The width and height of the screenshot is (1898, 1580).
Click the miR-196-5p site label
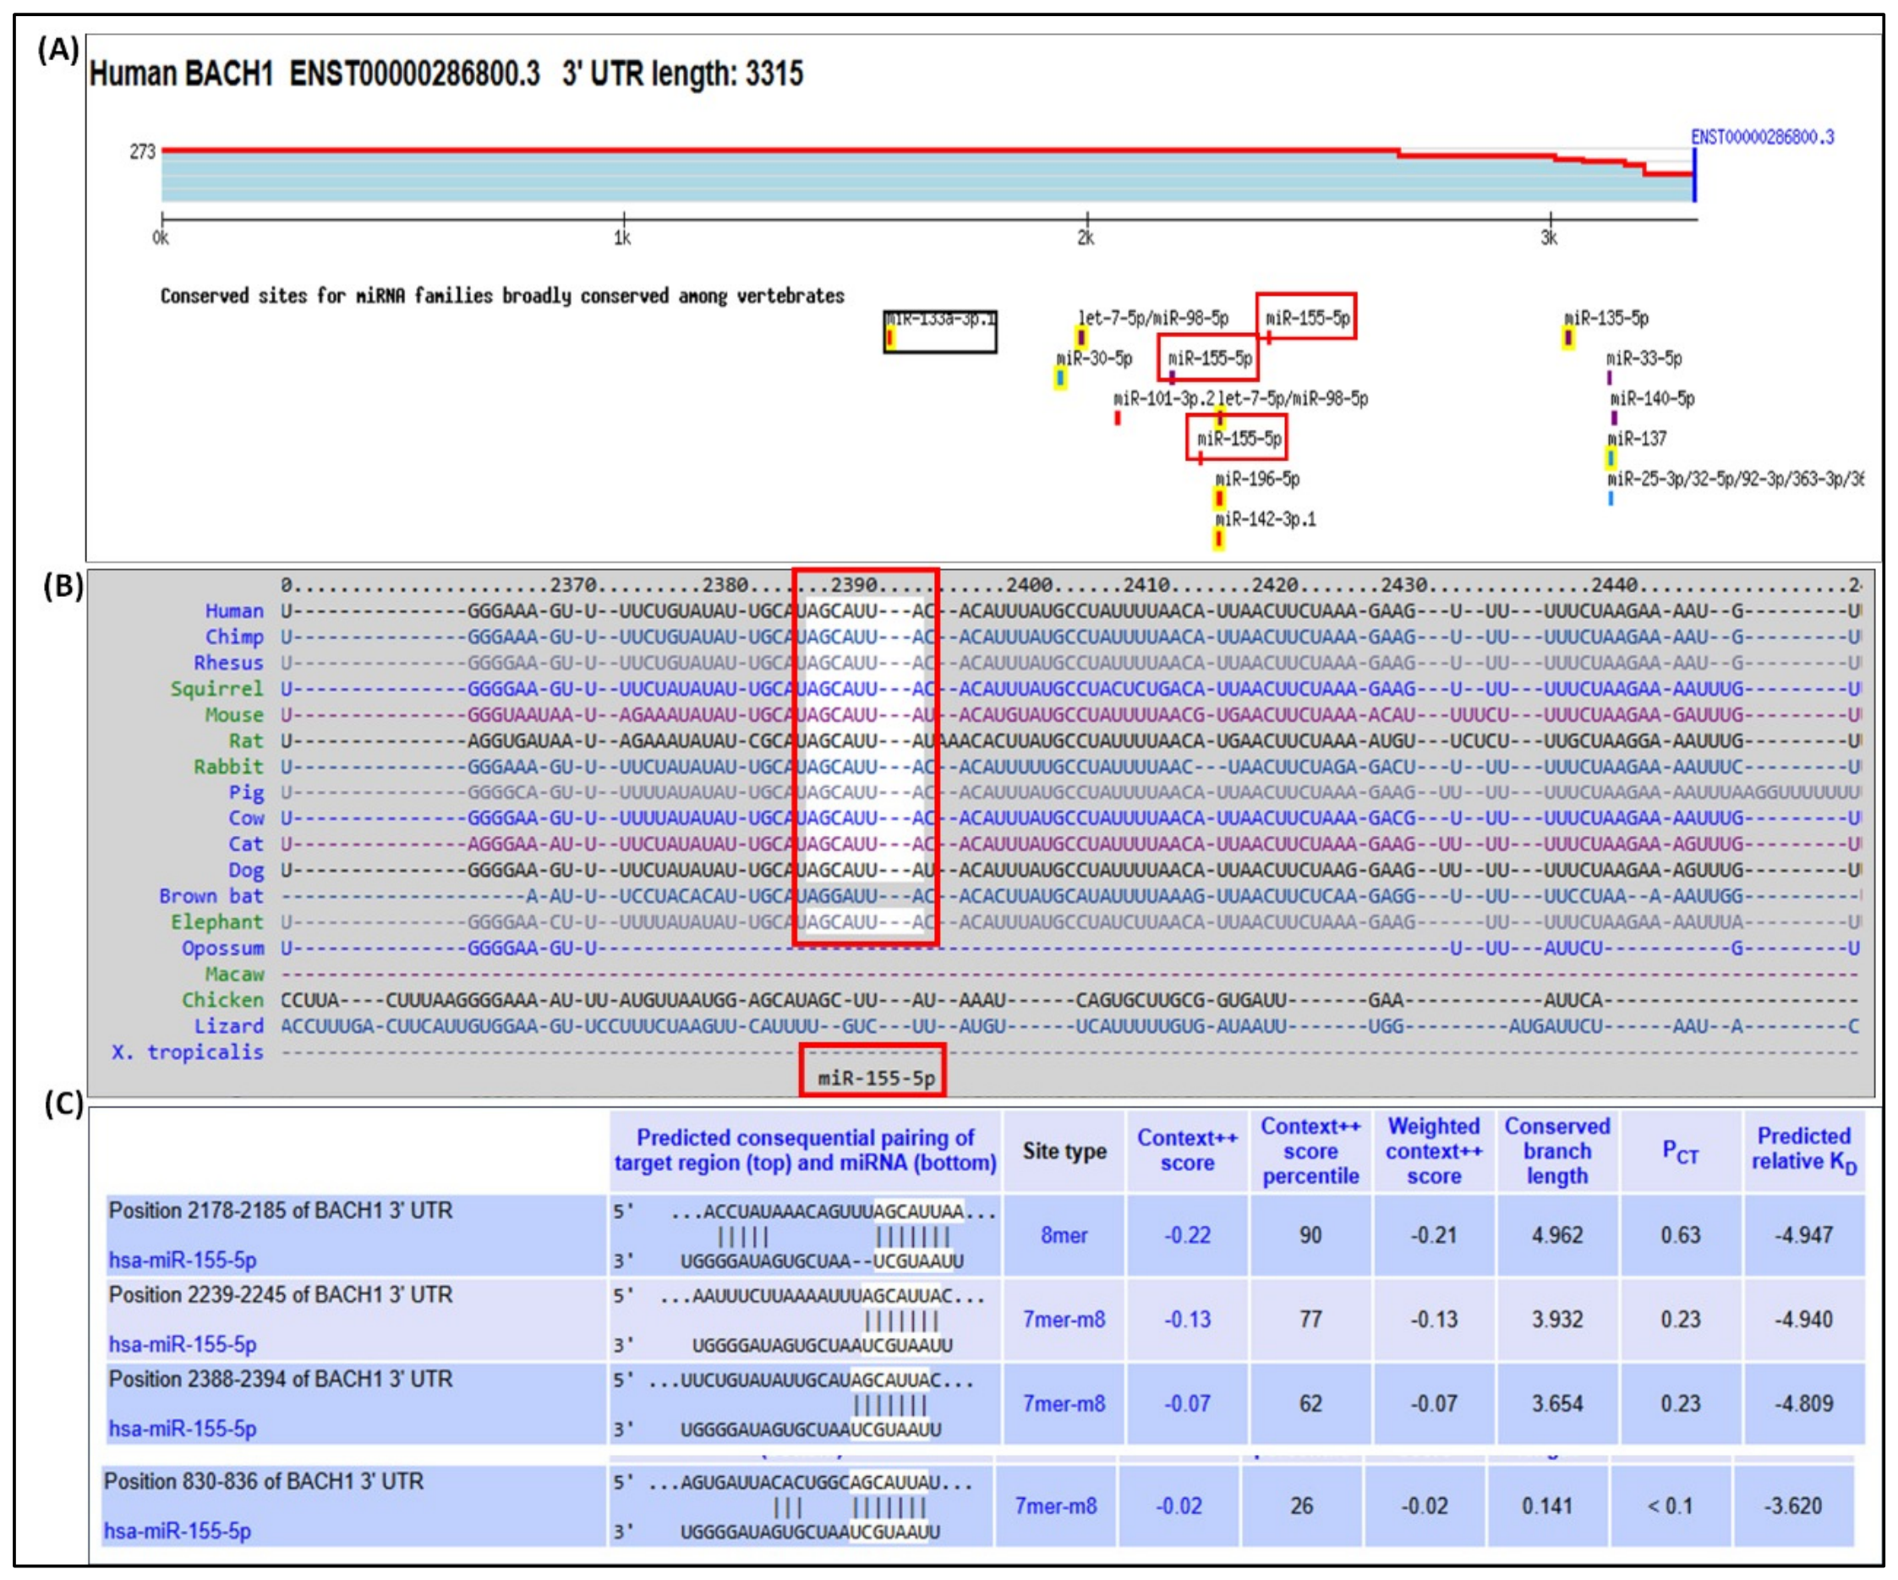[1257, 479]
